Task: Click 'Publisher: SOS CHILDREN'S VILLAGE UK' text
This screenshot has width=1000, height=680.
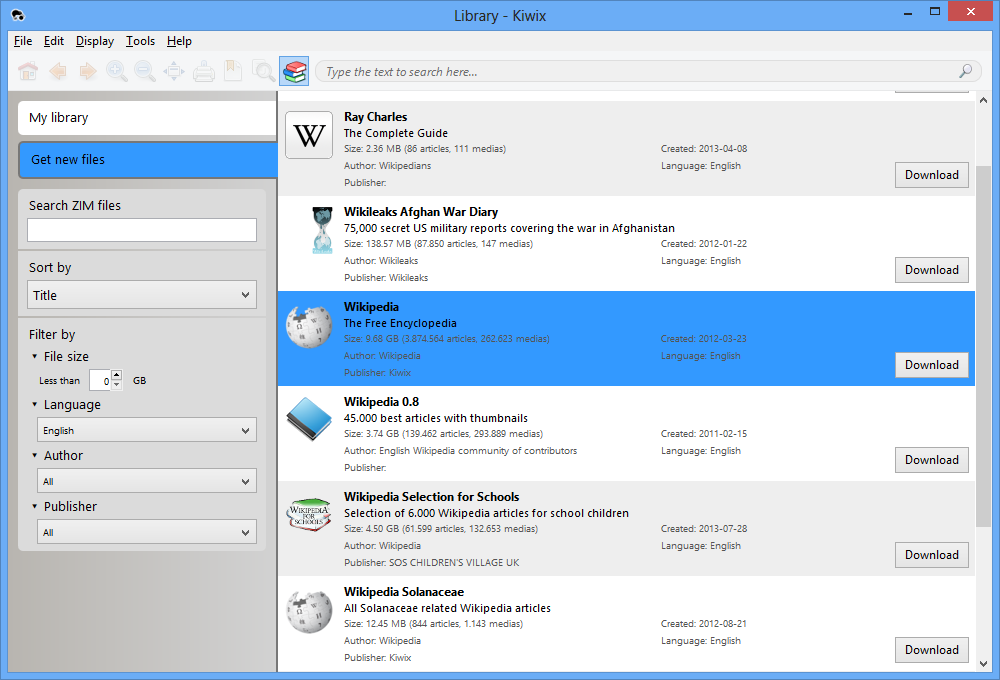Action: point(432,563)
